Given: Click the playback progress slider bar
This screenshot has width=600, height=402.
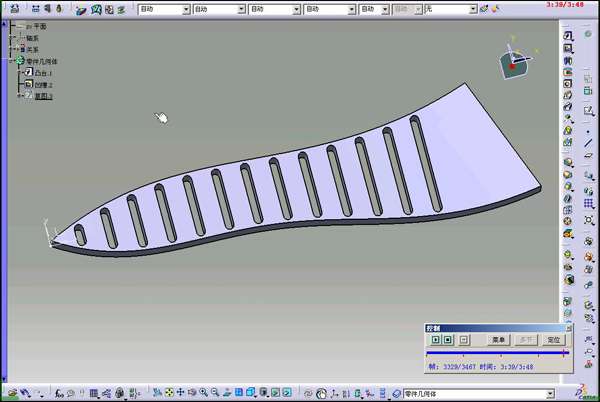Looking at the screenshot, I should (496, 353).
